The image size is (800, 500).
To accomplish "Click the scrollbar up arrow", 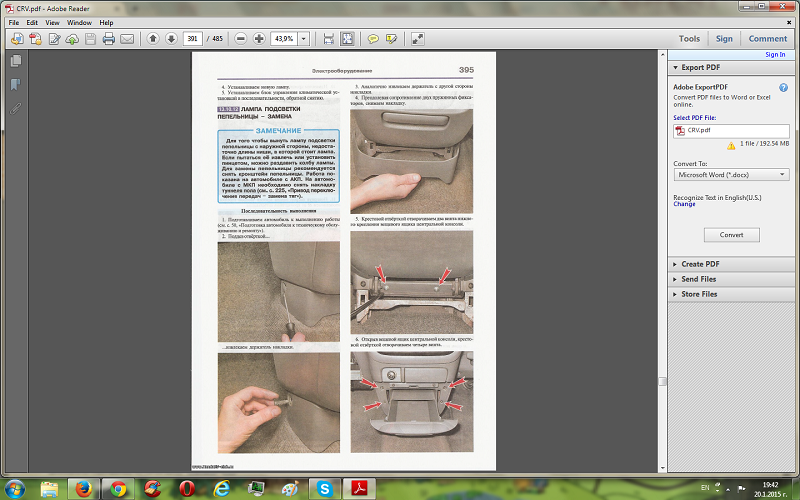I will tap(663, 54).
